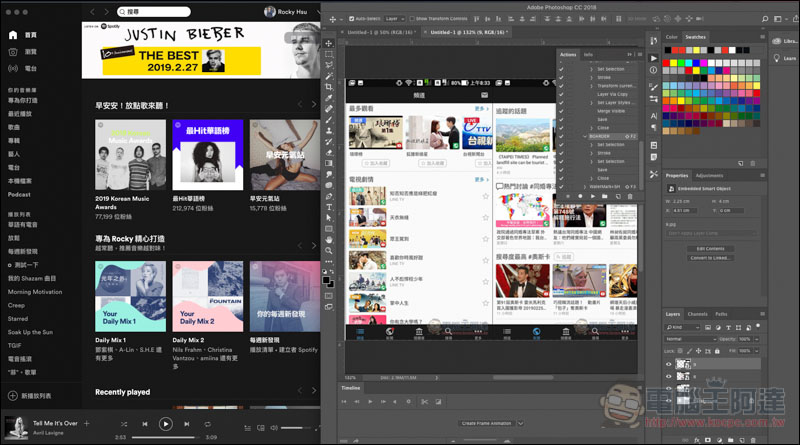The width and height of the screenshot is (800, 445).
Task: Open the Daily Mix 1 cover thumbnail
Action: click(131, 296)
